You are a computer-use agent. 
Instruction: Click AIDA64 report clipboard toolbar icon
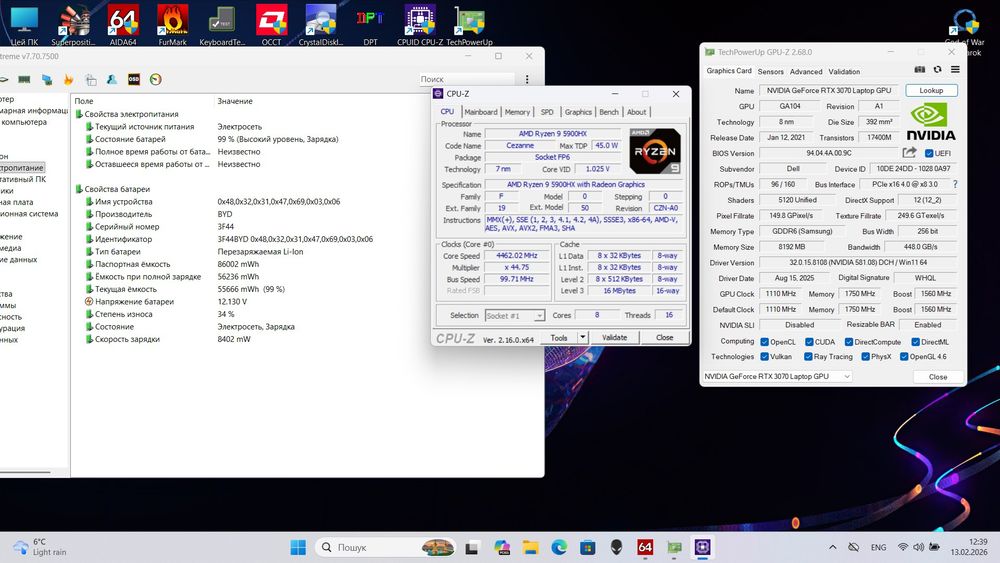[x=91, y=79]
